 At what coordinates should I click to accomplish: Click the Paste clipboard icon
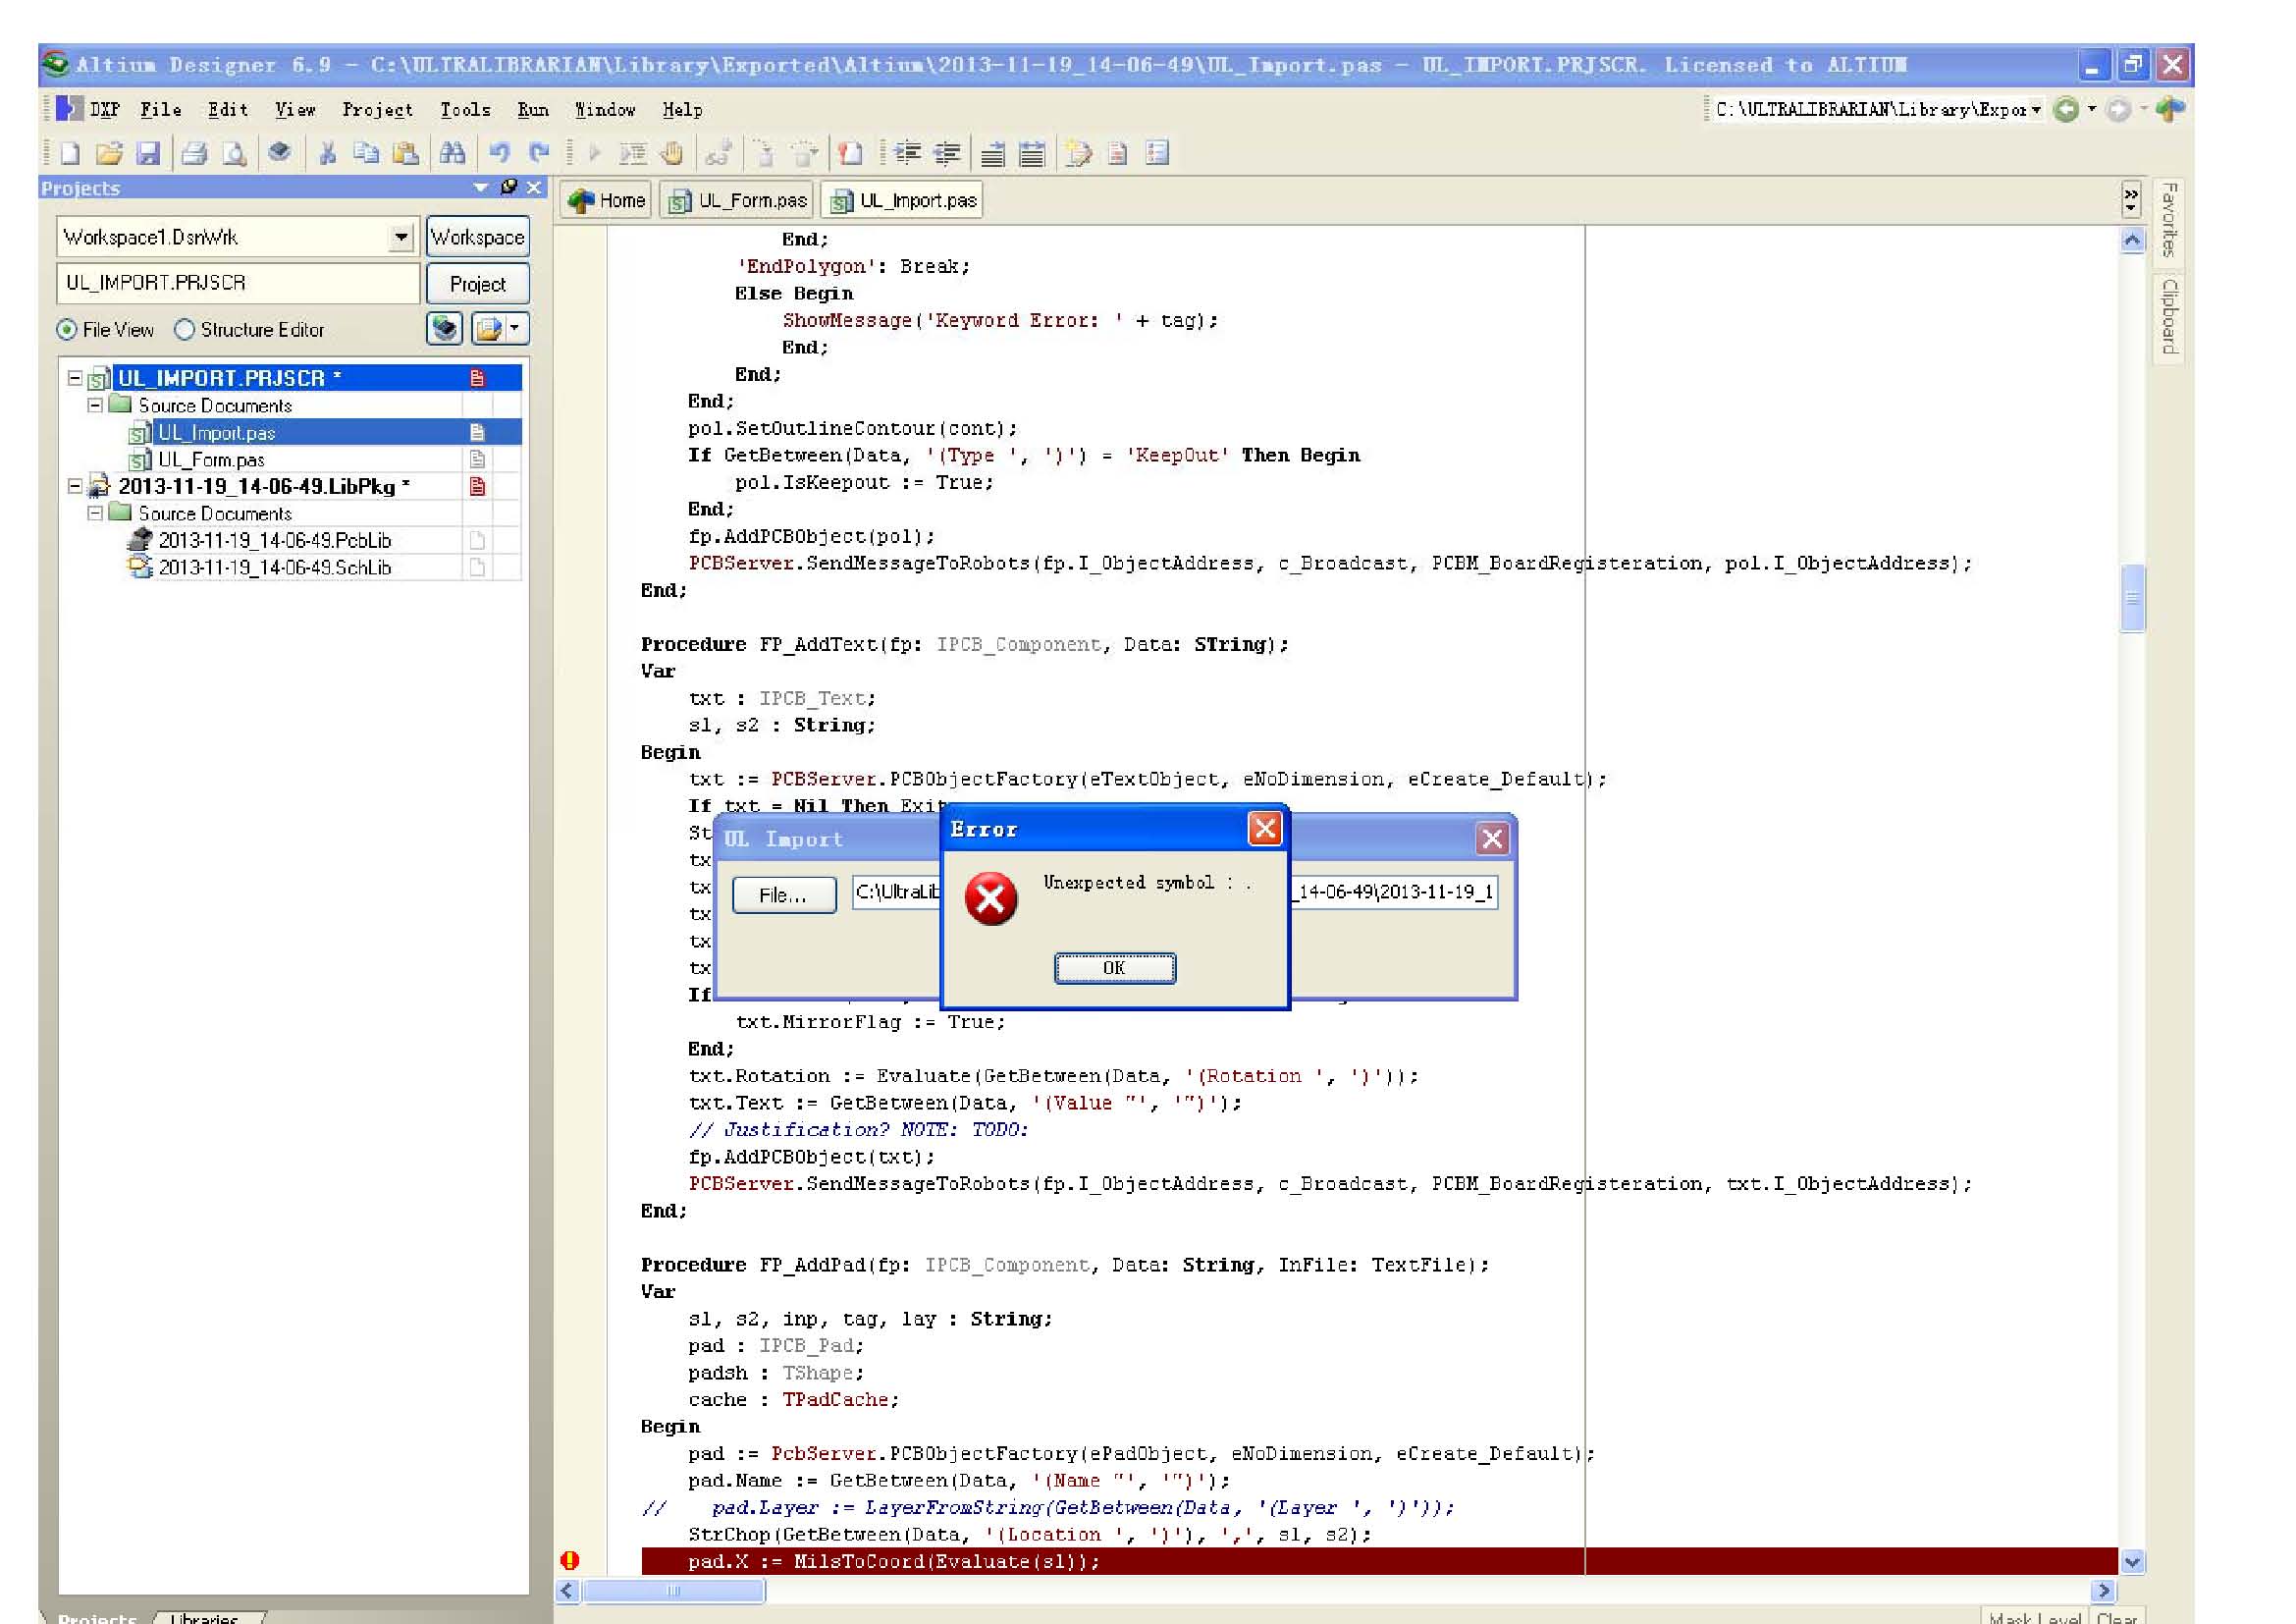coord(405,153)
